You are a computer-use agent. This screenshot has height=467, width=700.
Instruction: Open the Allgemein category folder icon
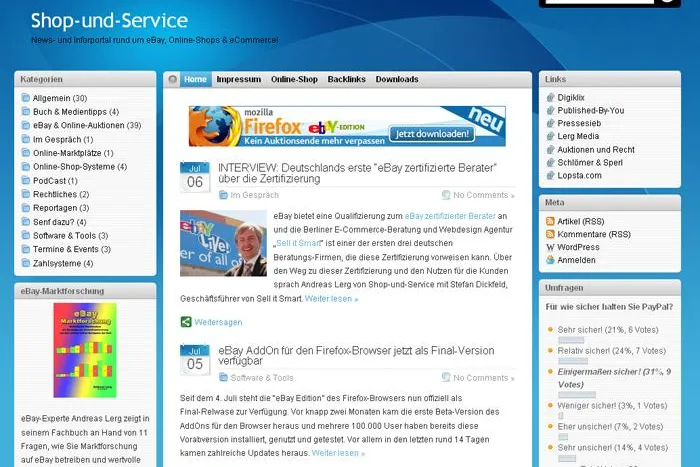[x=26, y=98]
